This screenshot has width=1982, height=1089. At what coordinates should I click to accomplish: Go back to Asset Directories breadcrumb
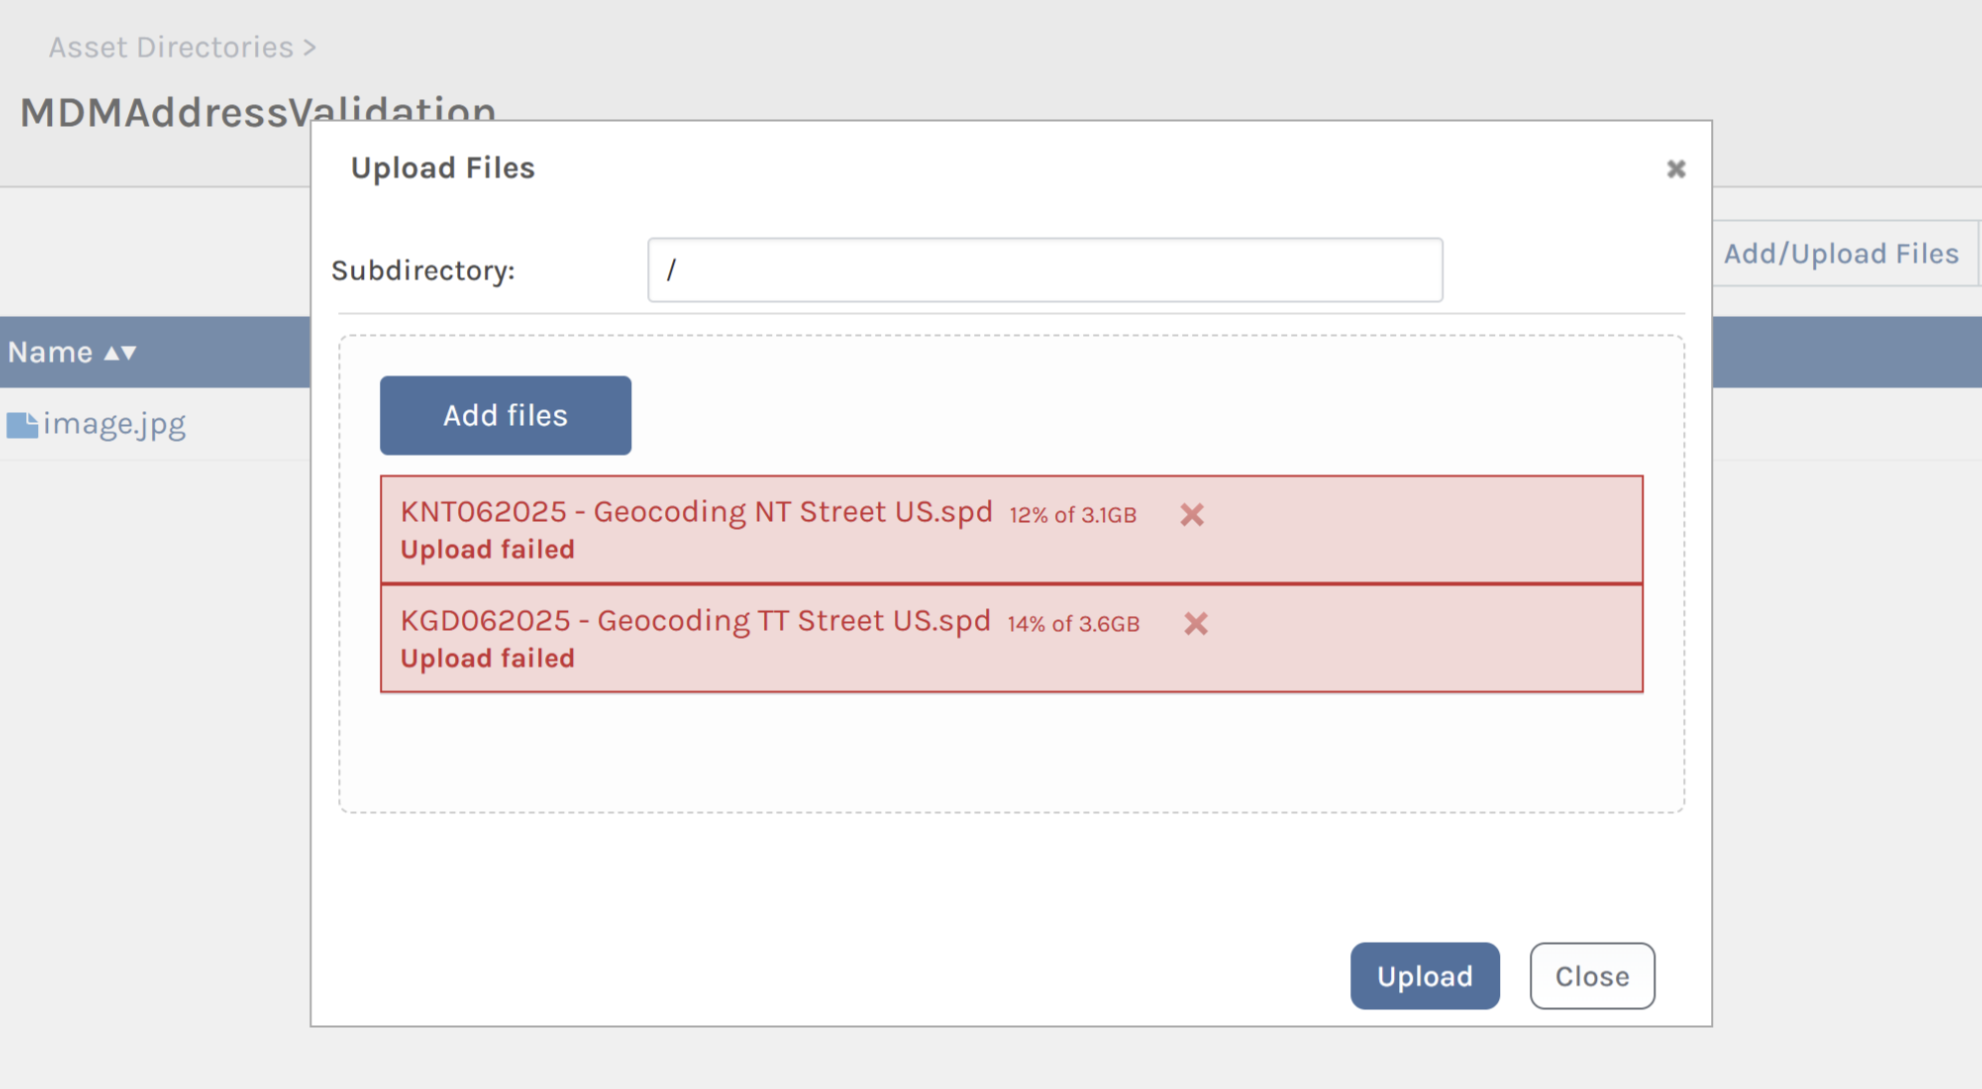pyautogui.click(x=171, y=47)
